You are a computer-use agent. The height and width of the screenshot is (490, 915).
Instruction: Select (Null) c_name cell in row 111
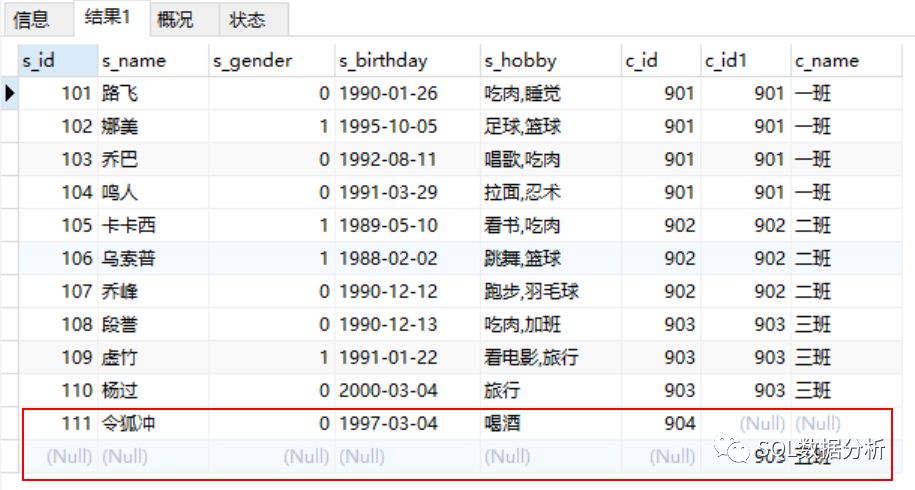(846, 423)
